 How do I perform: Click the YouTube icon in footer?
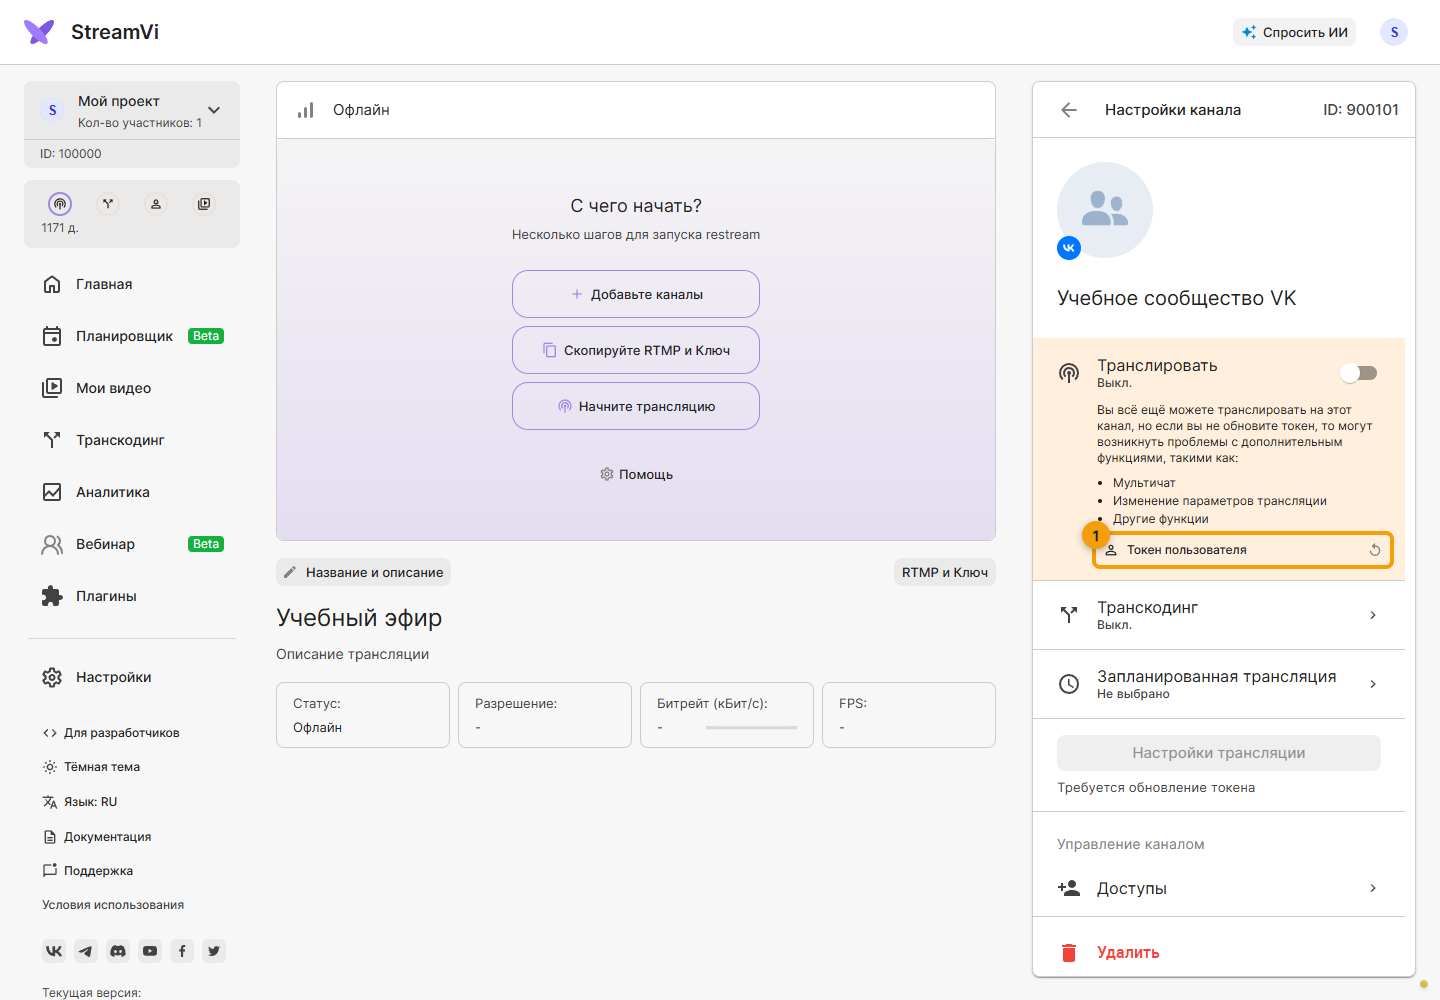click(150, 951)
